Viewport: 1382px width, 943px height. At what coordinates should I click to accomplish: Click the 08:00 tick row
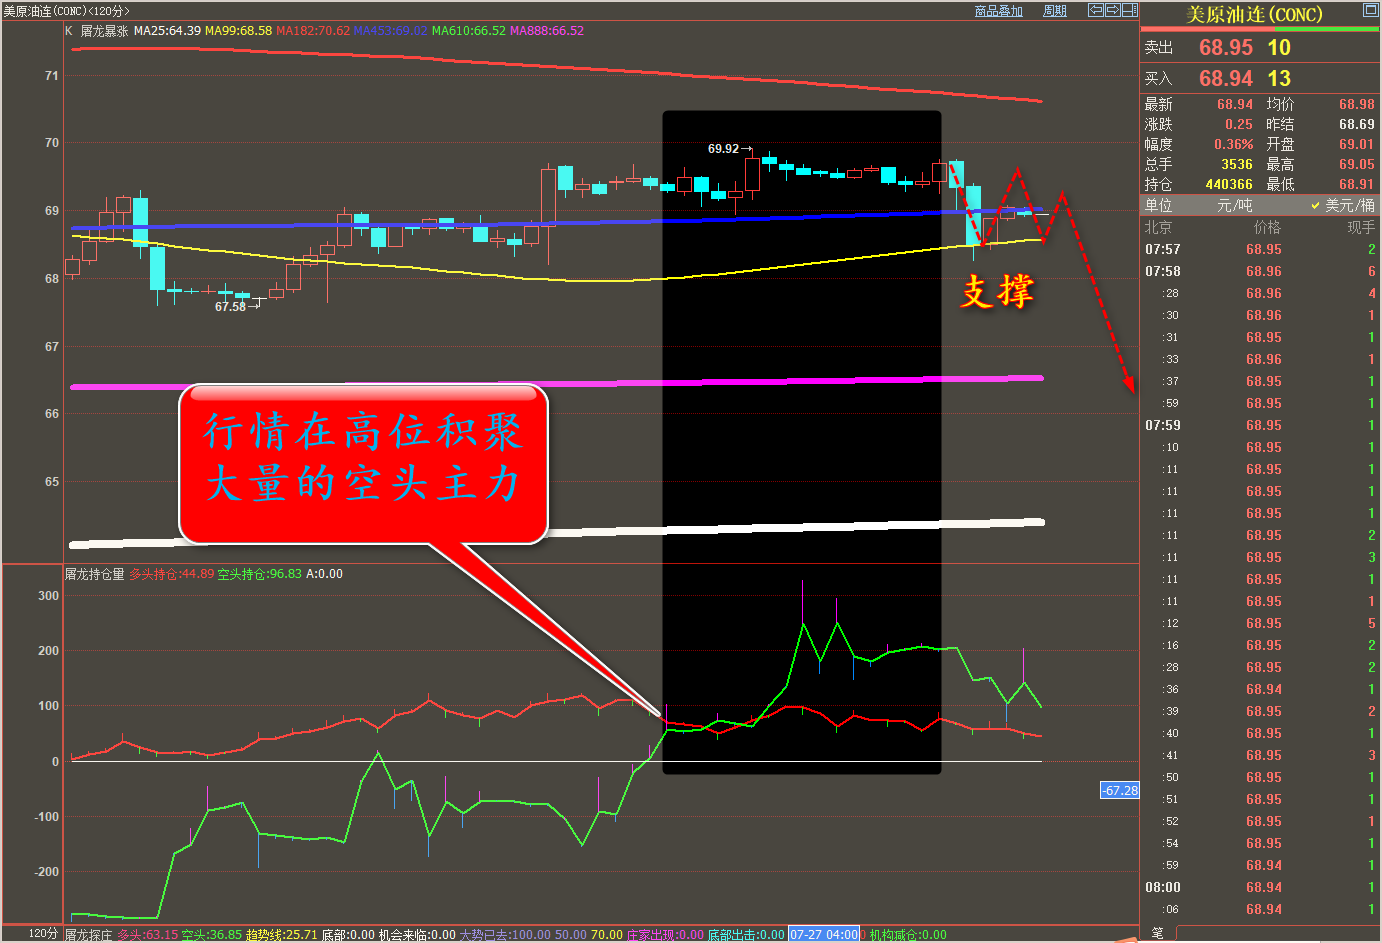point(1260,887)
